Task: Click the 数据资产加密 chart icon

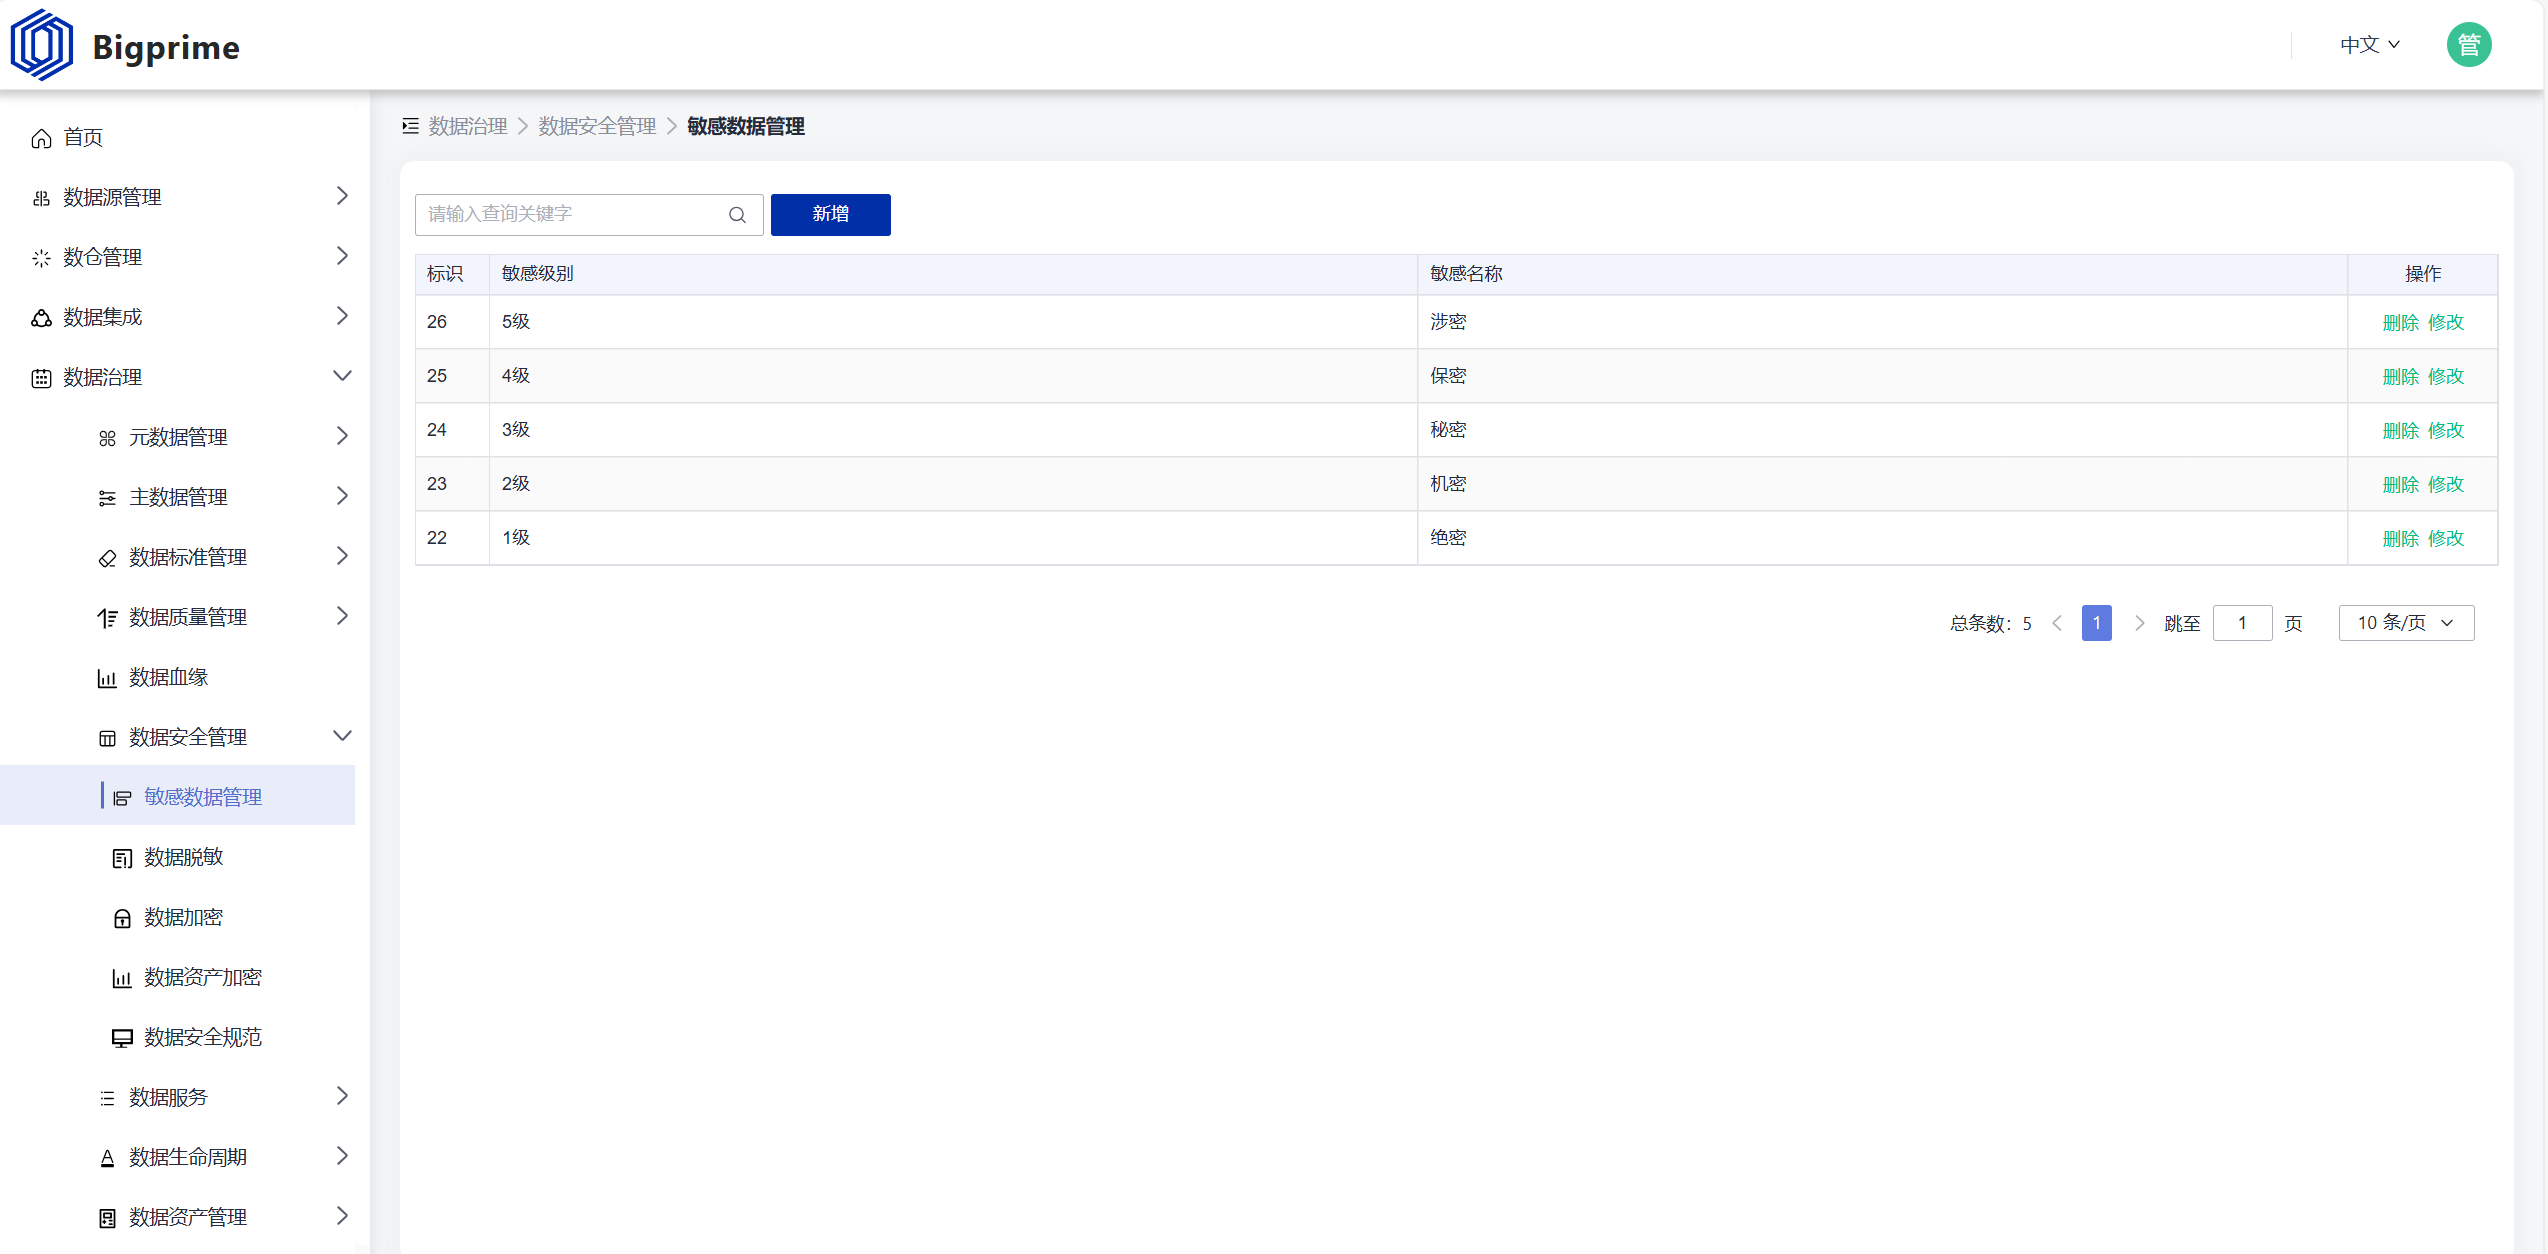Action: pos(122,978)
